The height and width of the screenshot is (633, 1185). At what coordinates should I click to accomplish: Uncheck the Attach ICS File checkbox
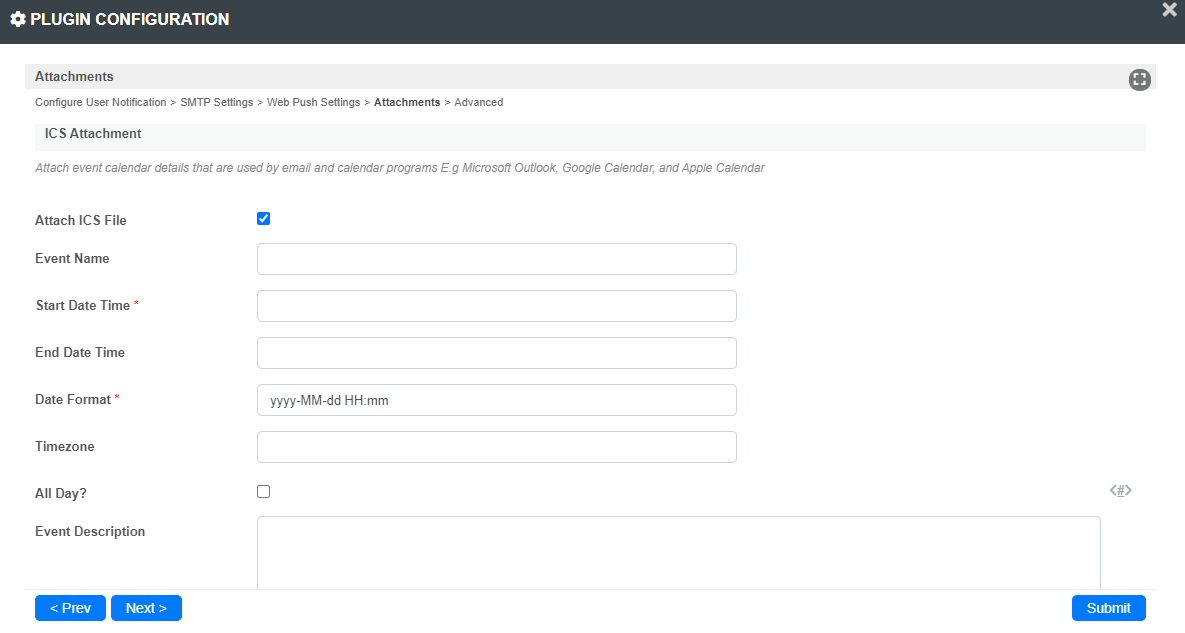(x=263, y=219)
